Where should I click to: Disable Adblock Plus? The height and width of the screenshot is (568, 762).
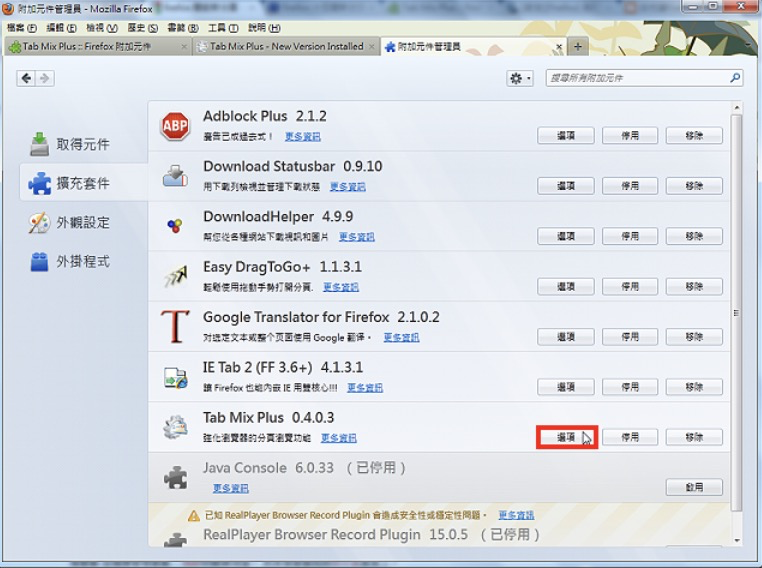click(x=630, y=136)
